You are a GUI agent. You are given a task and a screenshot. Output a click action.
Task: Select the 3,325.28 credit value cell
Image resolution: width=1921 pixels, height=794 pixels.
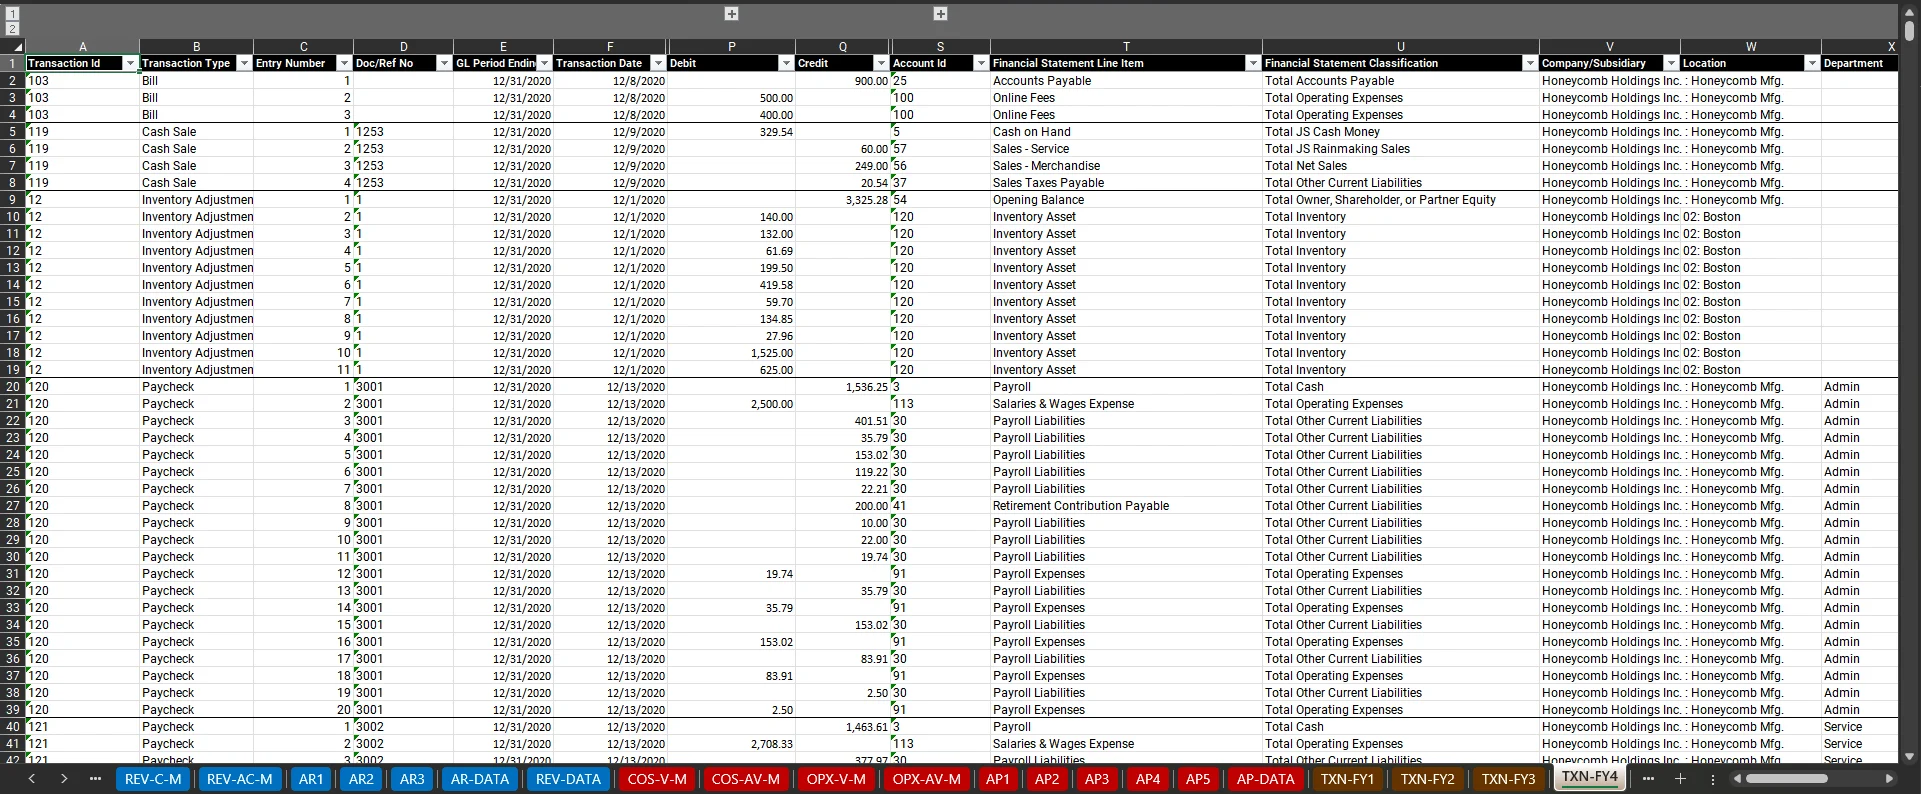tap(843, 200)
